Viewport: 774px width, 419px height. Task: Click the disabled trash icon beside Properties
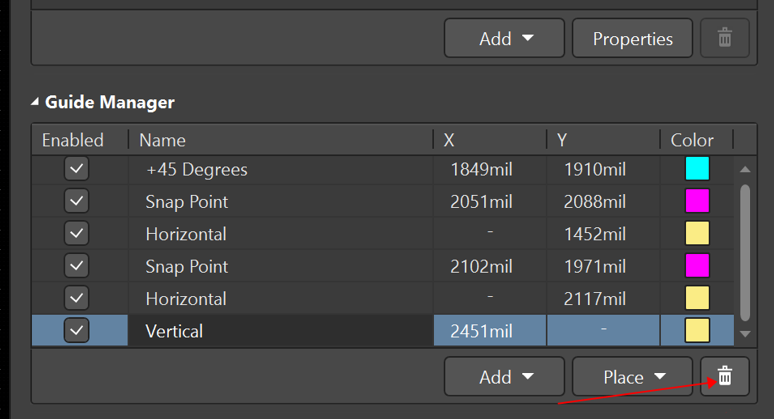click(725, 39)
